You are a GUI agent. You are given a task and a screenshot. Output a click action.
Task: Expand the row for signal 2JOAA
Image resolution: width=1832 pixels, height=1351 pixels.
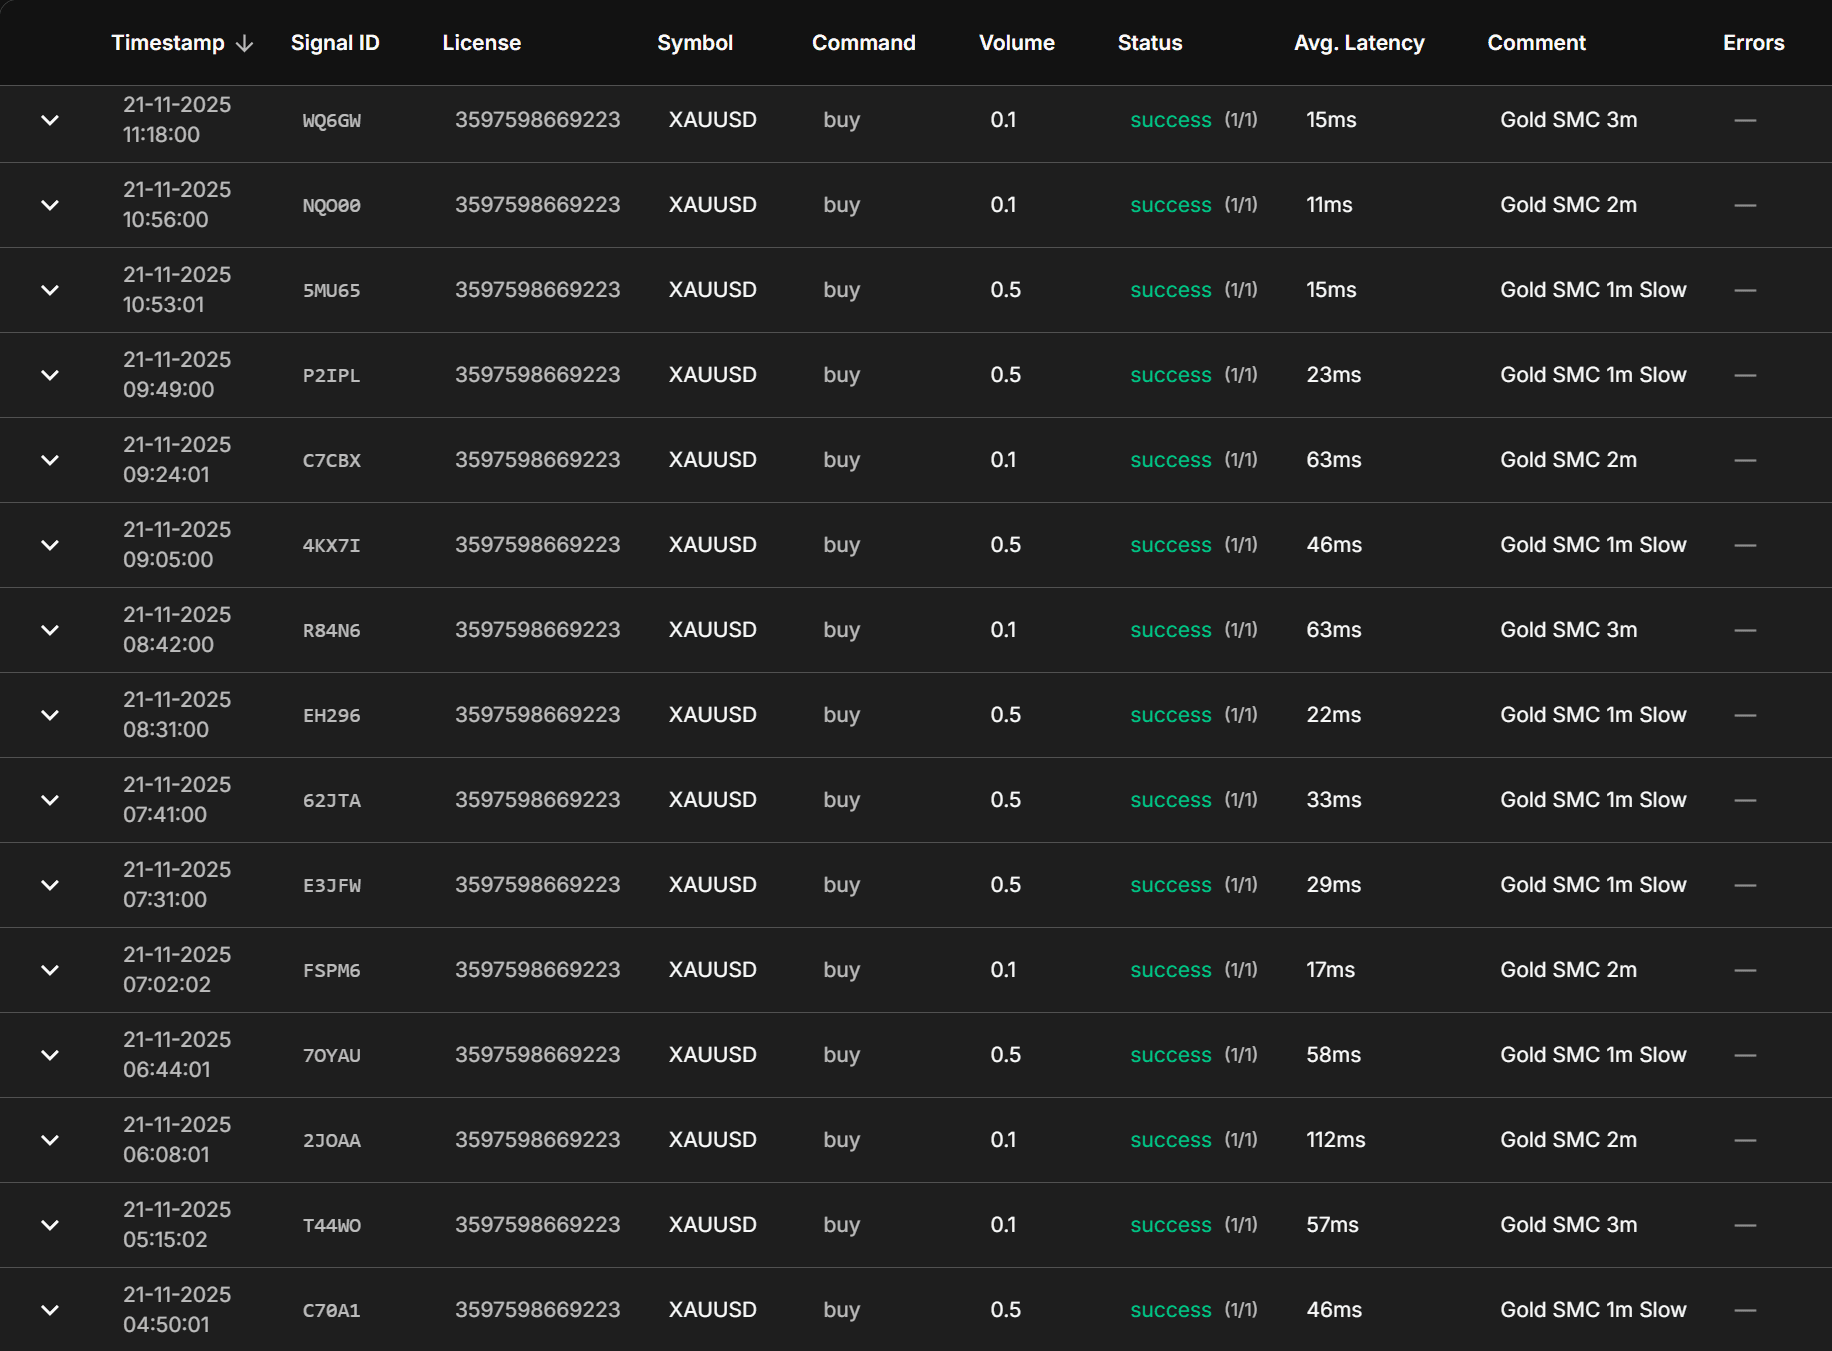click(x=50, y=1140)
